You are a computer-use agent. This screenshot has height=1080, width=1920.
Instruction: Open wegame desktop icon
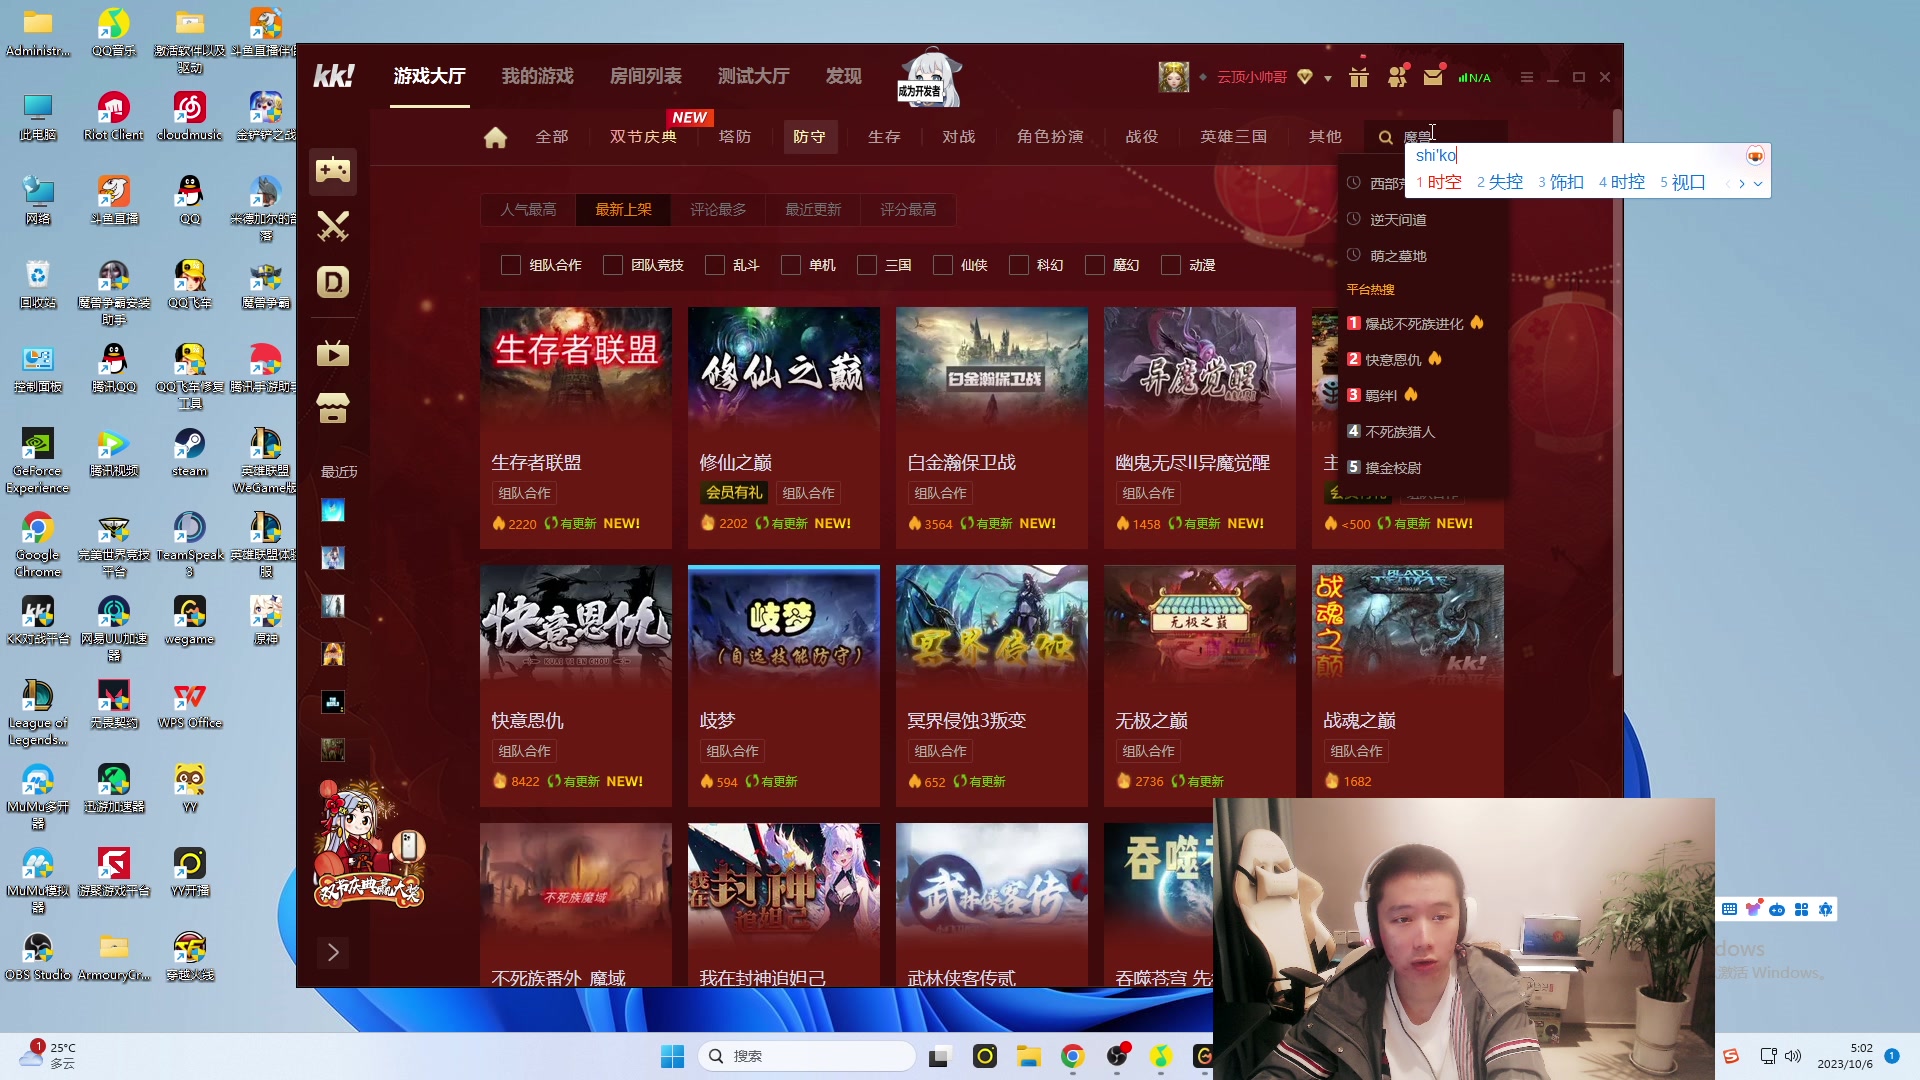[190, 620]
